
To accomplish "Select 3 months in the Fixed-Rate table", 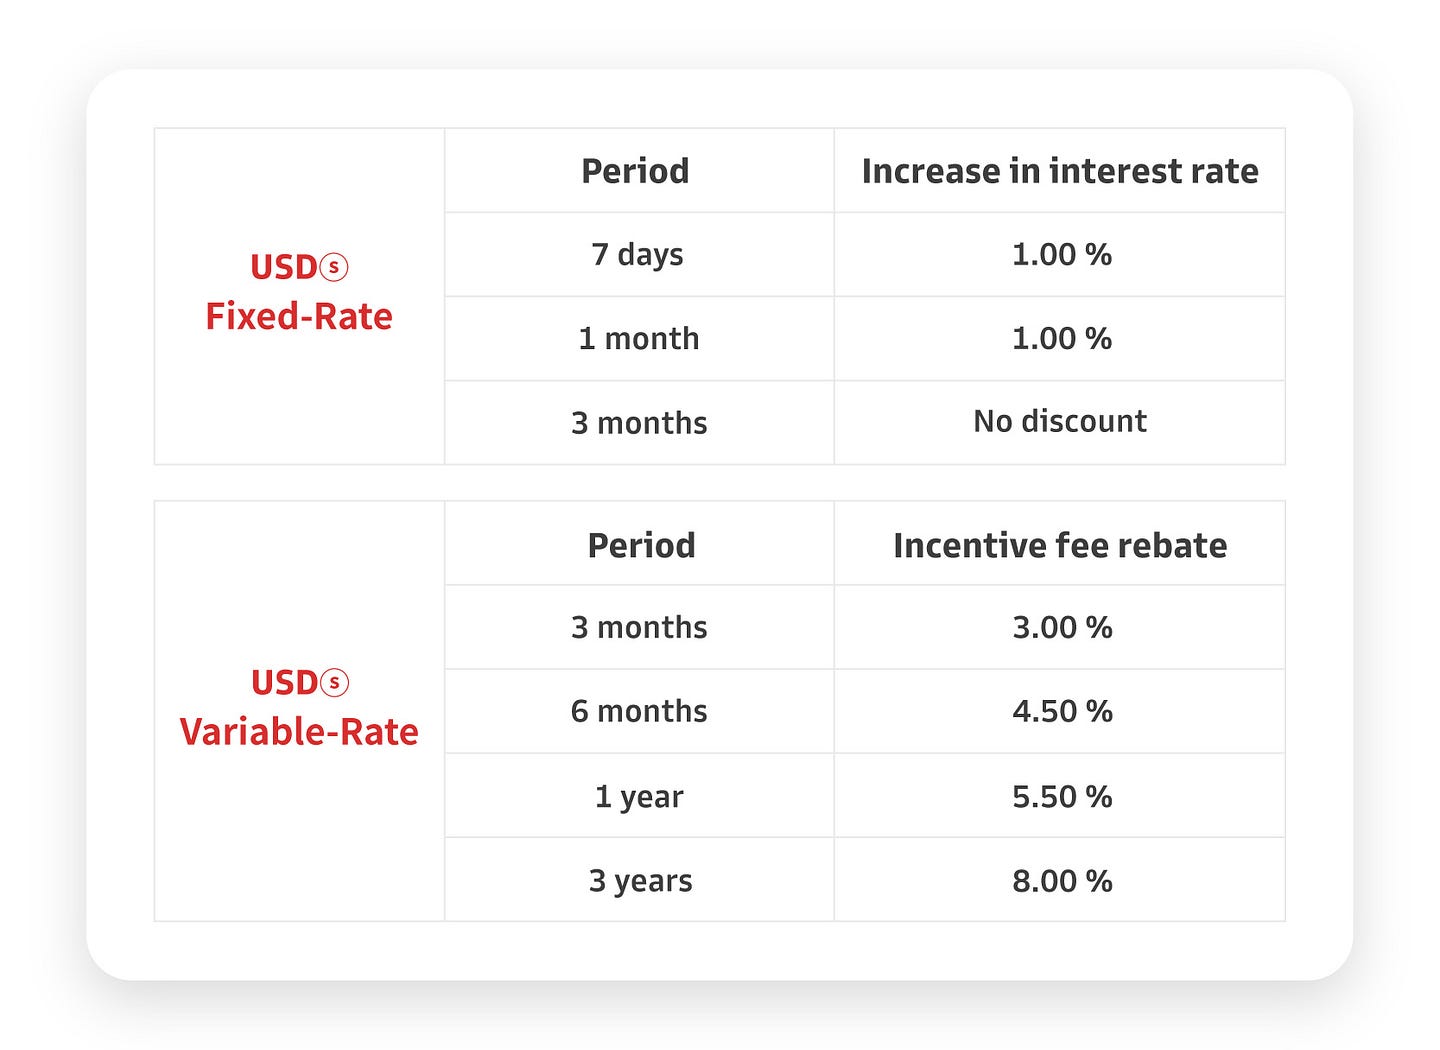I will pyautogui.click(x=639, y=423).
